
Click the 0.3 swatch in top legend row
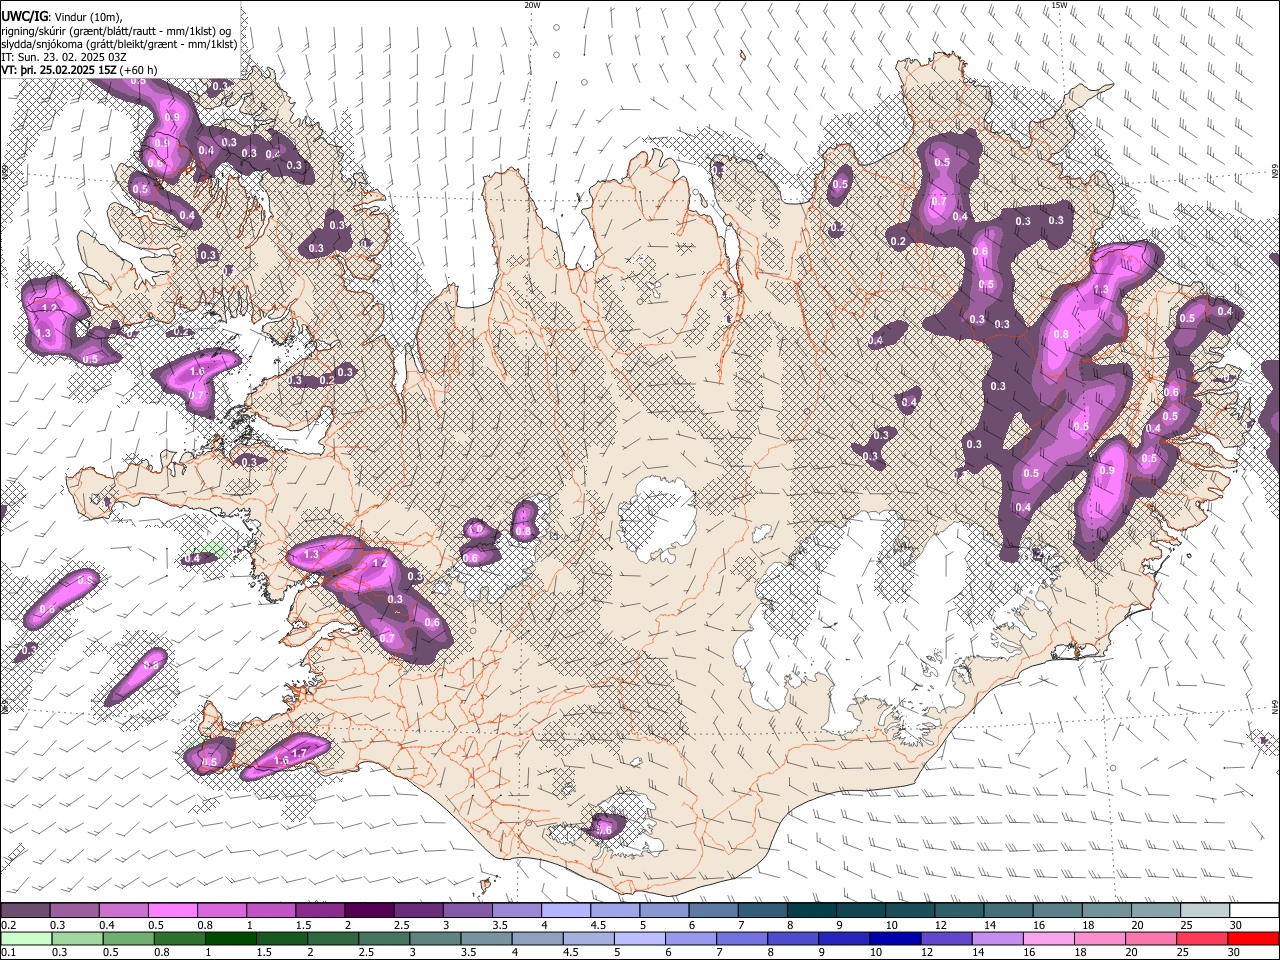pyautogui.click(x=74, y=911)
